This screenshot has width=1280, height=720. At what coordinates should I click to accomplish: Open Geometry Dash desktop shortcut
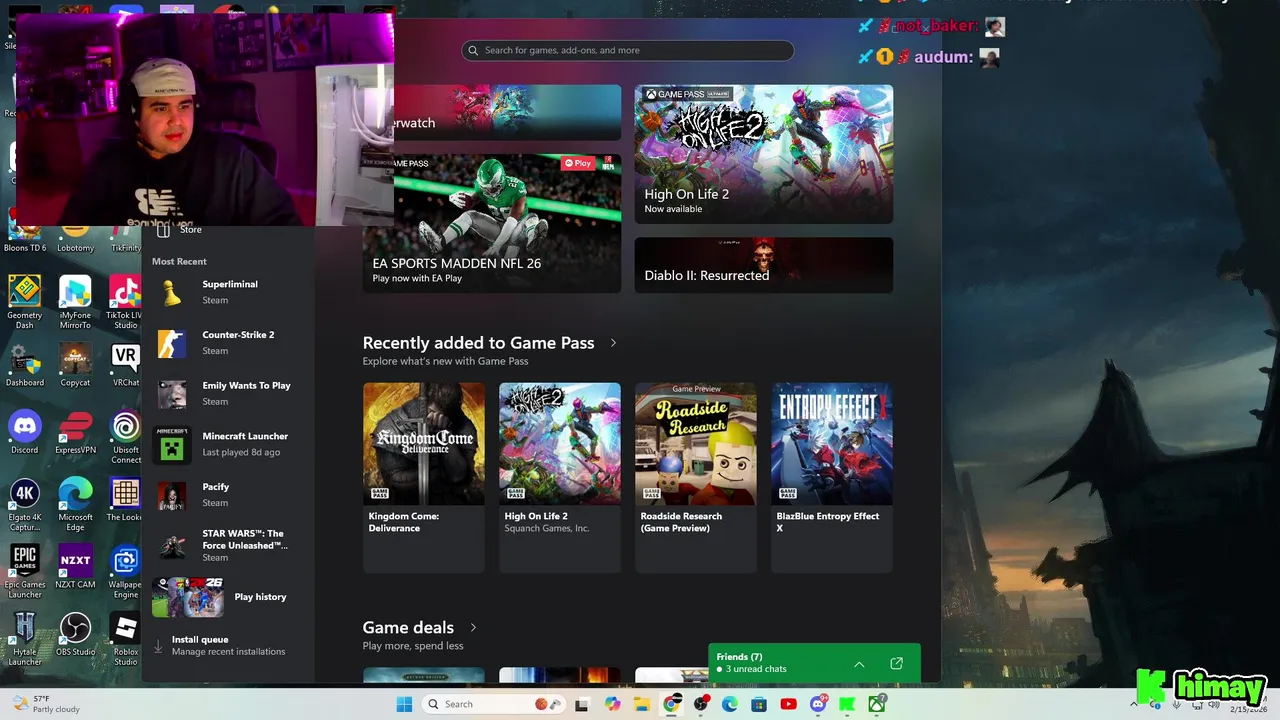point(25,302)
